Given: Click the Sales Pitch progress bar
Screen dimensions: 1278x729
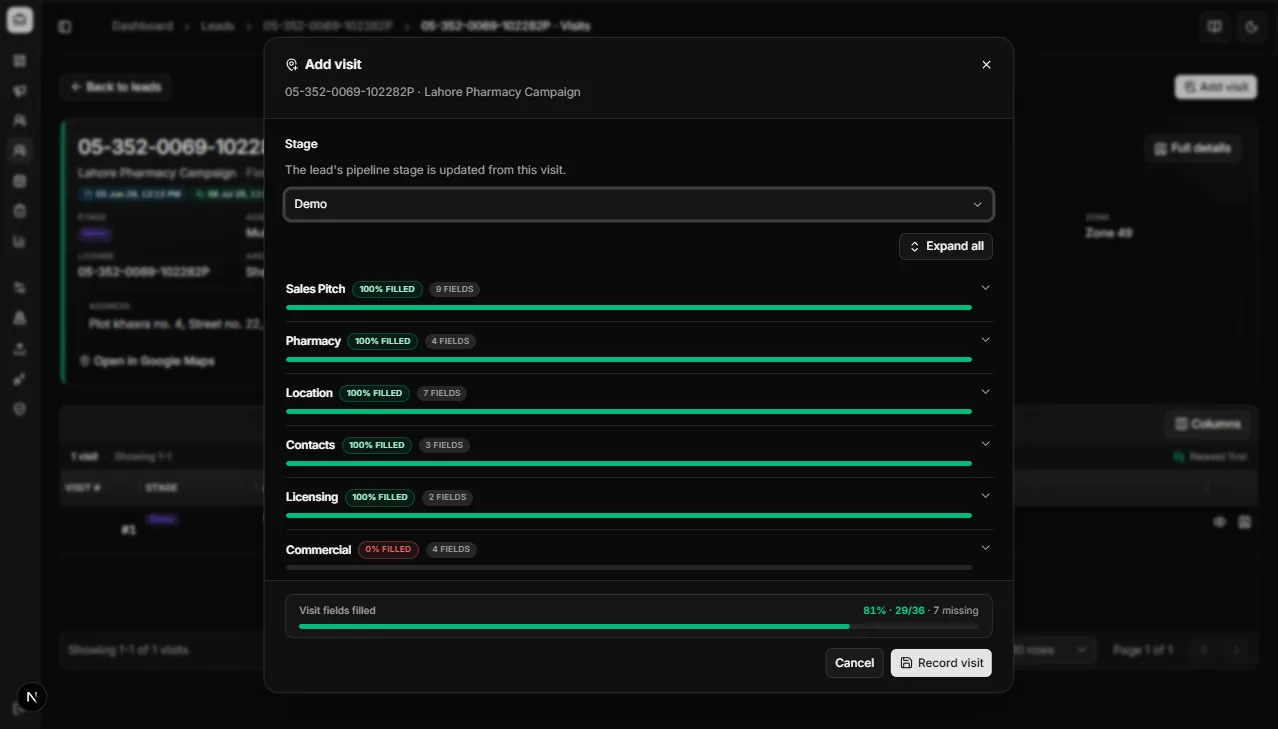Looking at the screenshot, I should click(628, 307).
